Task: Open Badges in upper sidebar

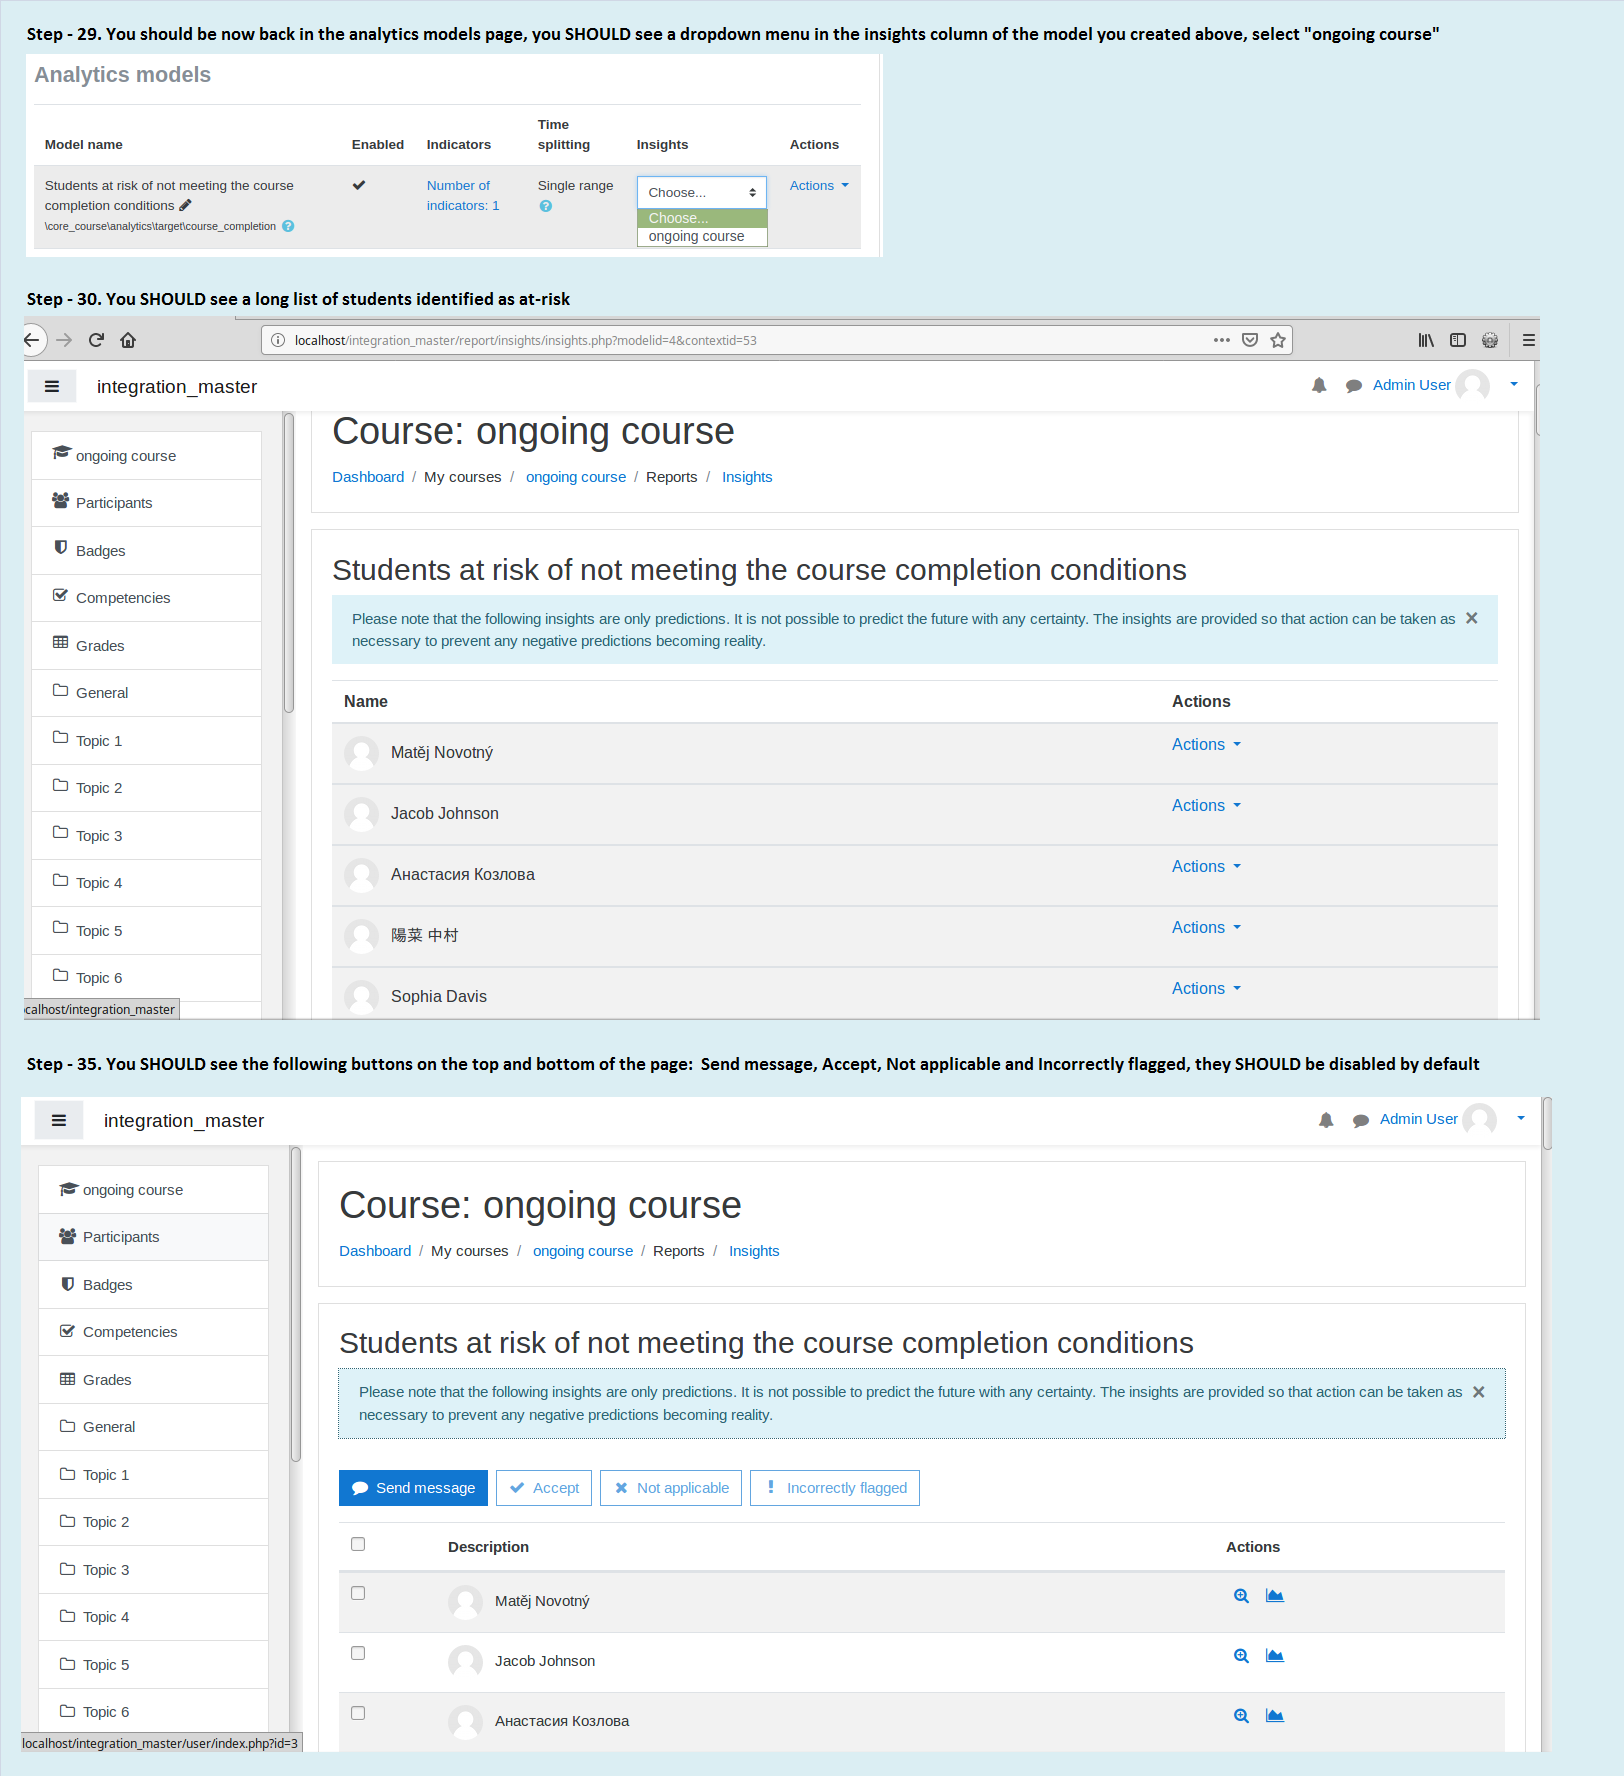Action: (146, 550)
